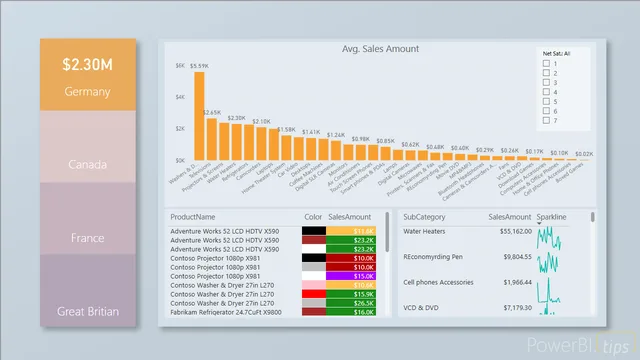Select the $26.5K sales amount cell
The width and height of the screenshot is (640, 360).
[x=351, y=303]
